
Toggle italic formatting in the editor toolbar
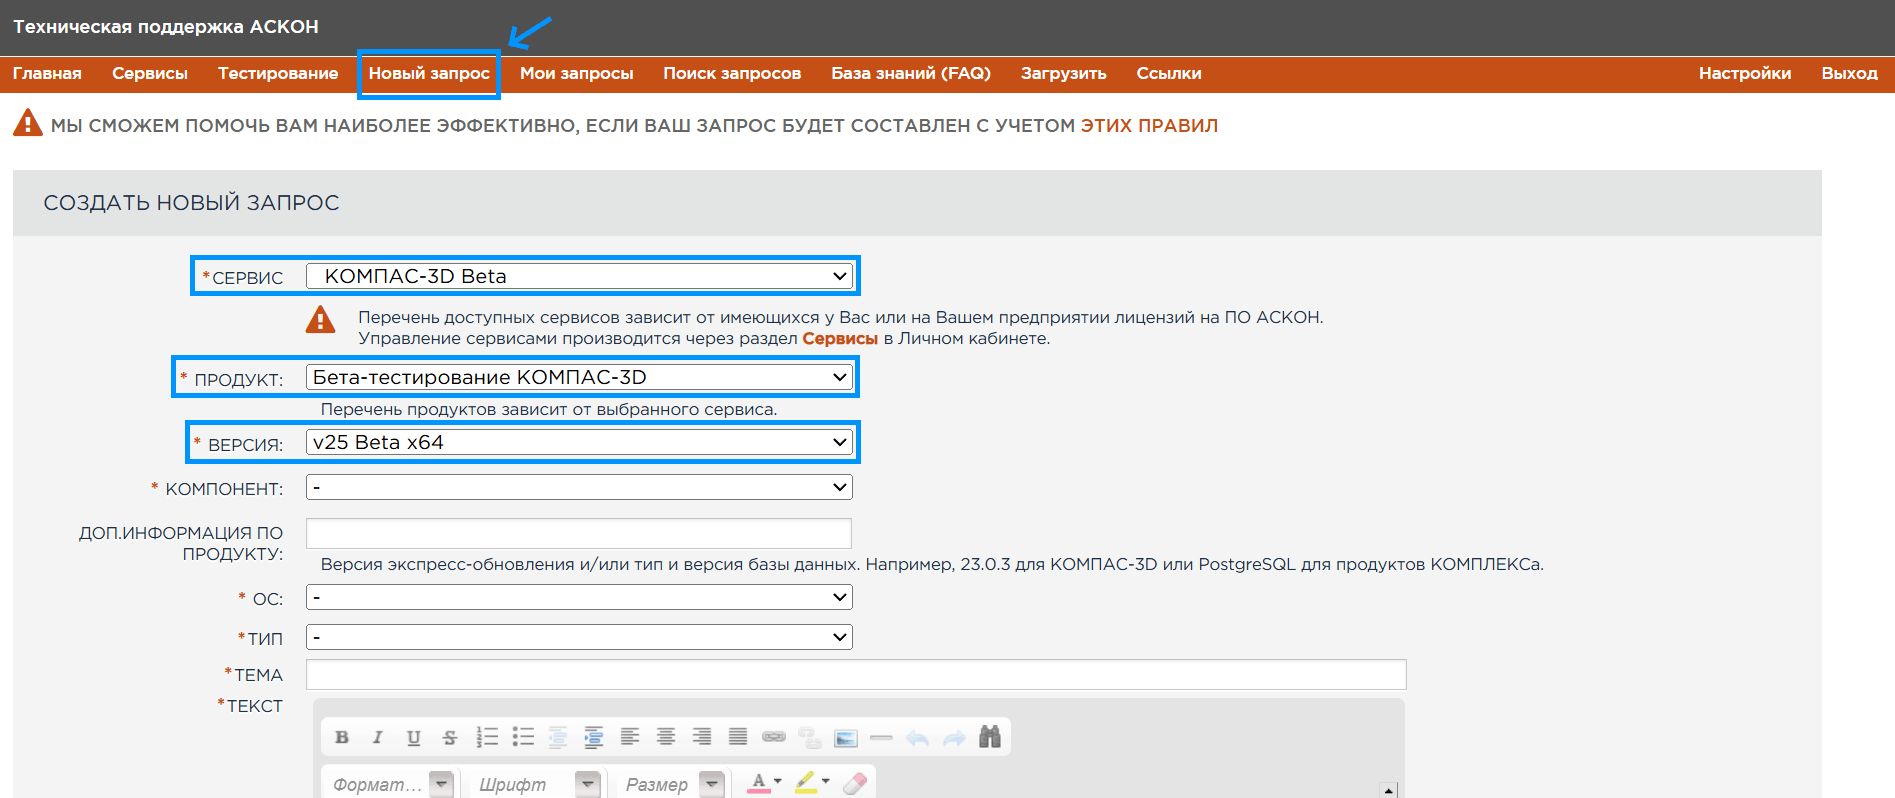(x=377, y=737)
